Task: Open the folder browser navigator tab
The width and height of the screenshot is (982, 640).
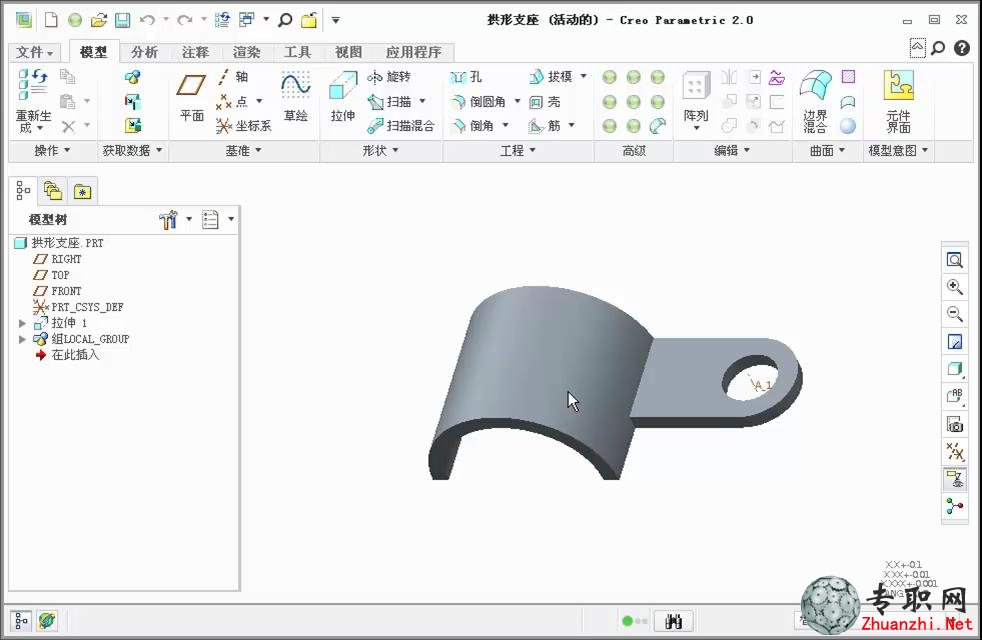Action: pyautogui.click(x=53, y=191)
